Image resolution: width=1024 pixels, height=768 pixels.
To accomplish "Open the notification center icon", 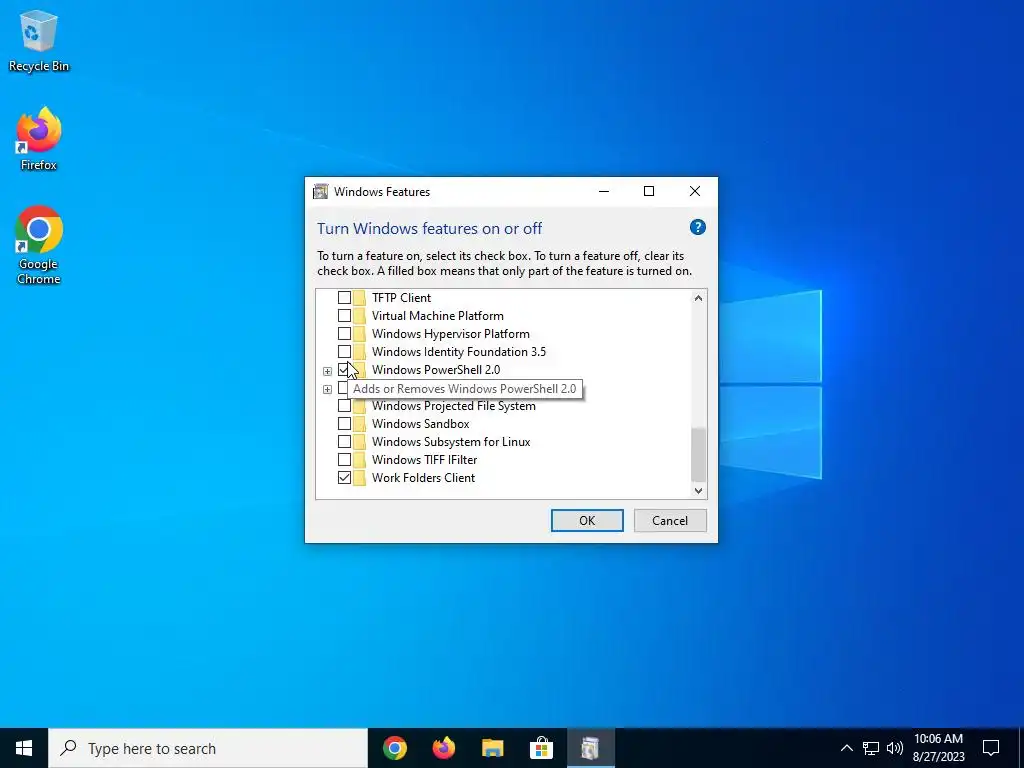I will 991,748.
